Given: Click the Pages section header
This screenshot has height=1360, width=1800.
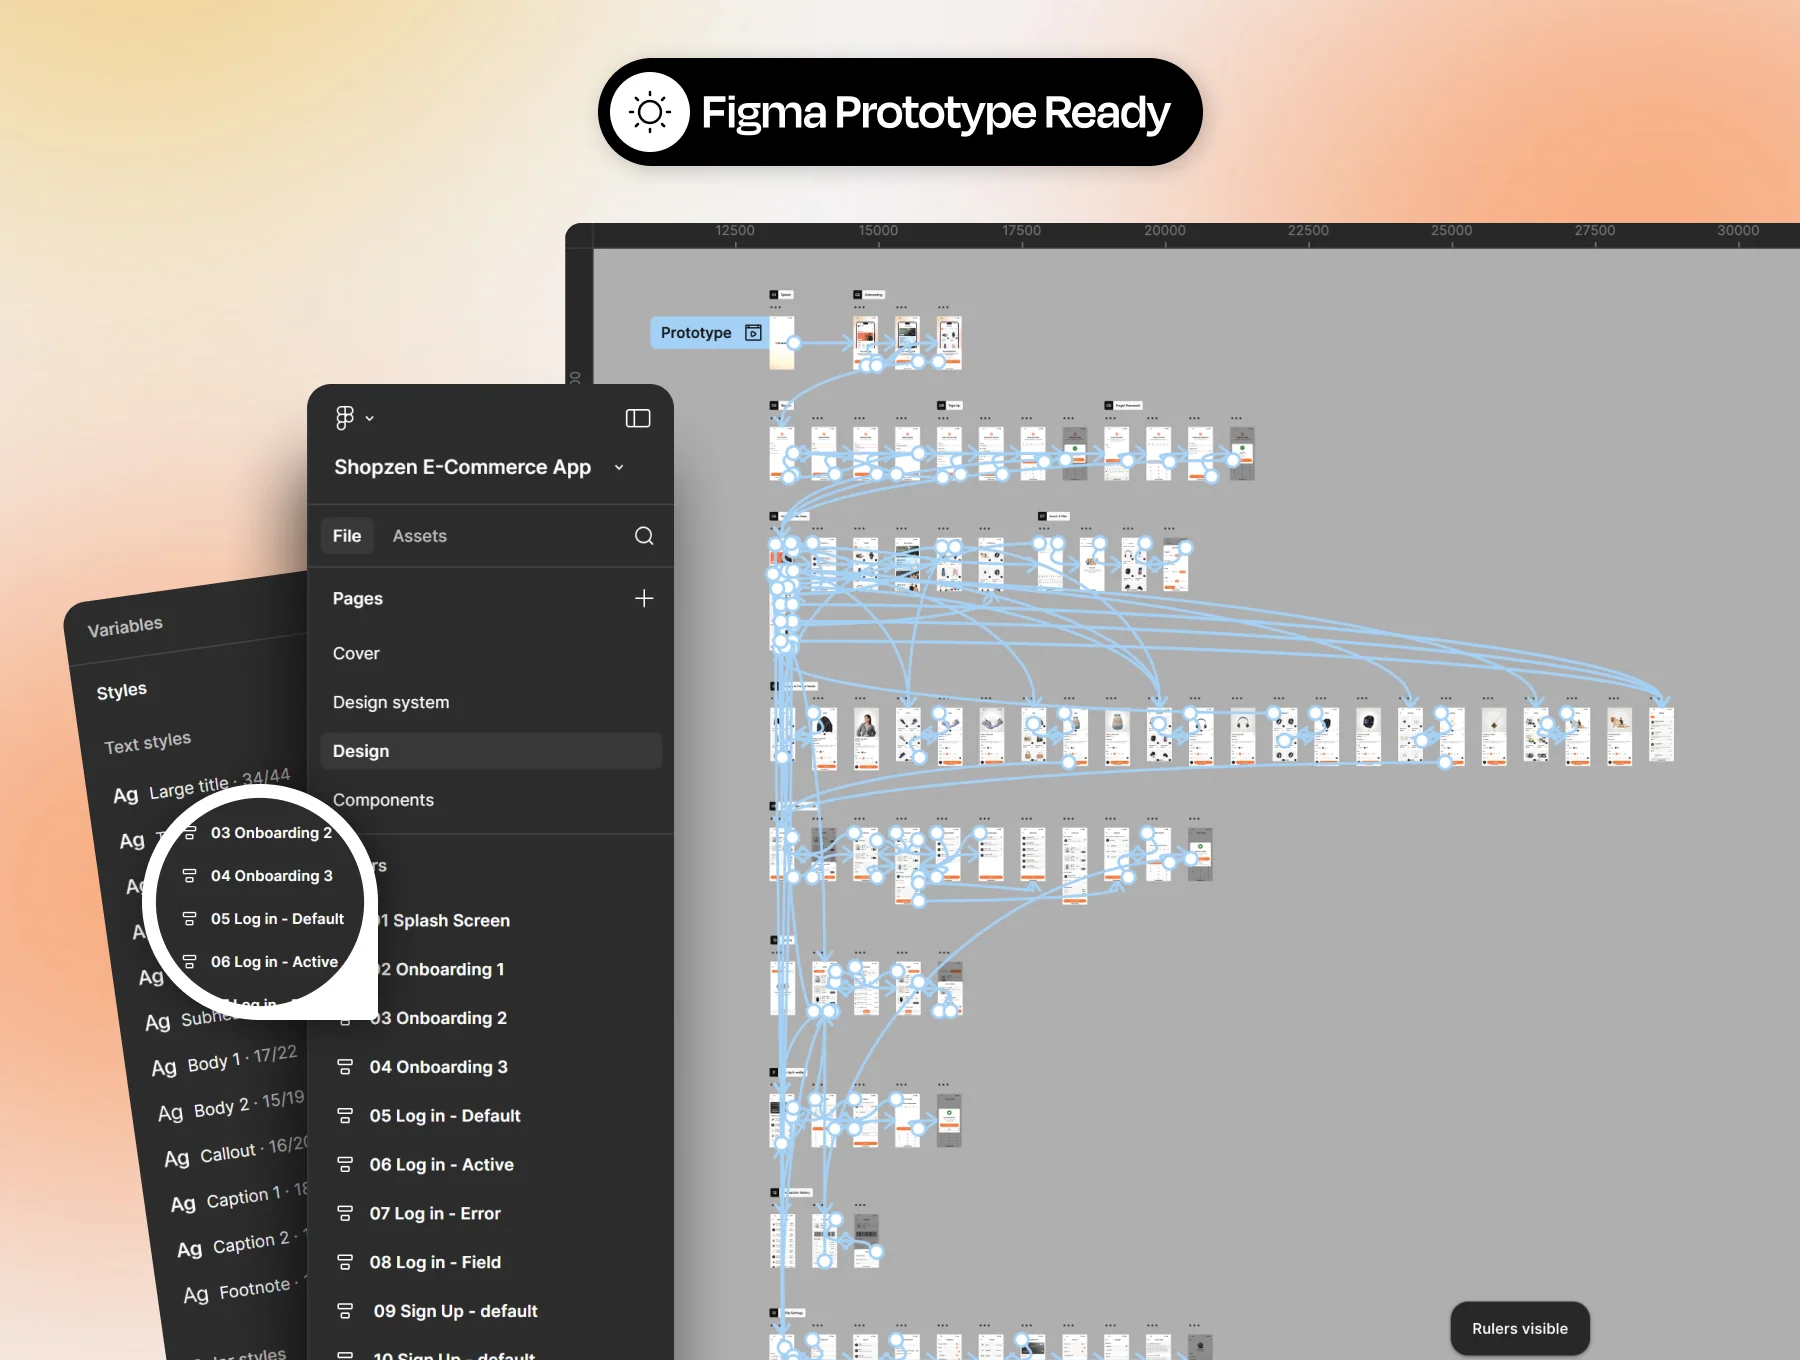Looking at the screenshot, I should click(358, 598).
